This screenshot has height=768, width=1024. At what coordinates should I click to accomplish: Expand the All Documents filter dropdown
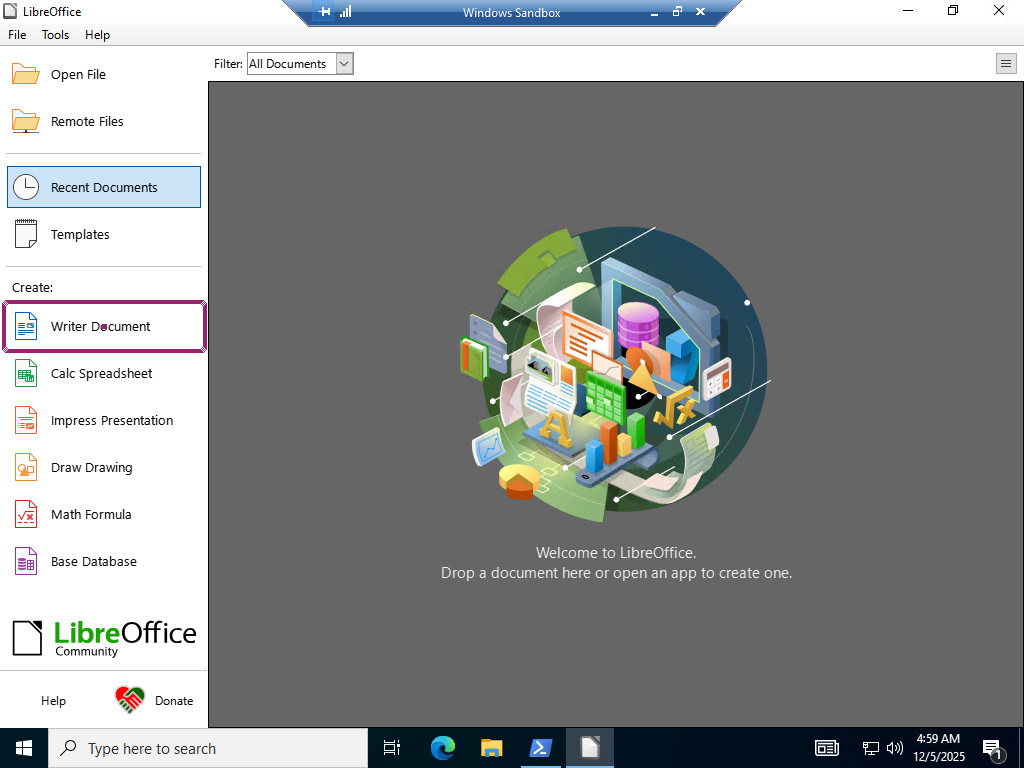(x=344, y=64)
